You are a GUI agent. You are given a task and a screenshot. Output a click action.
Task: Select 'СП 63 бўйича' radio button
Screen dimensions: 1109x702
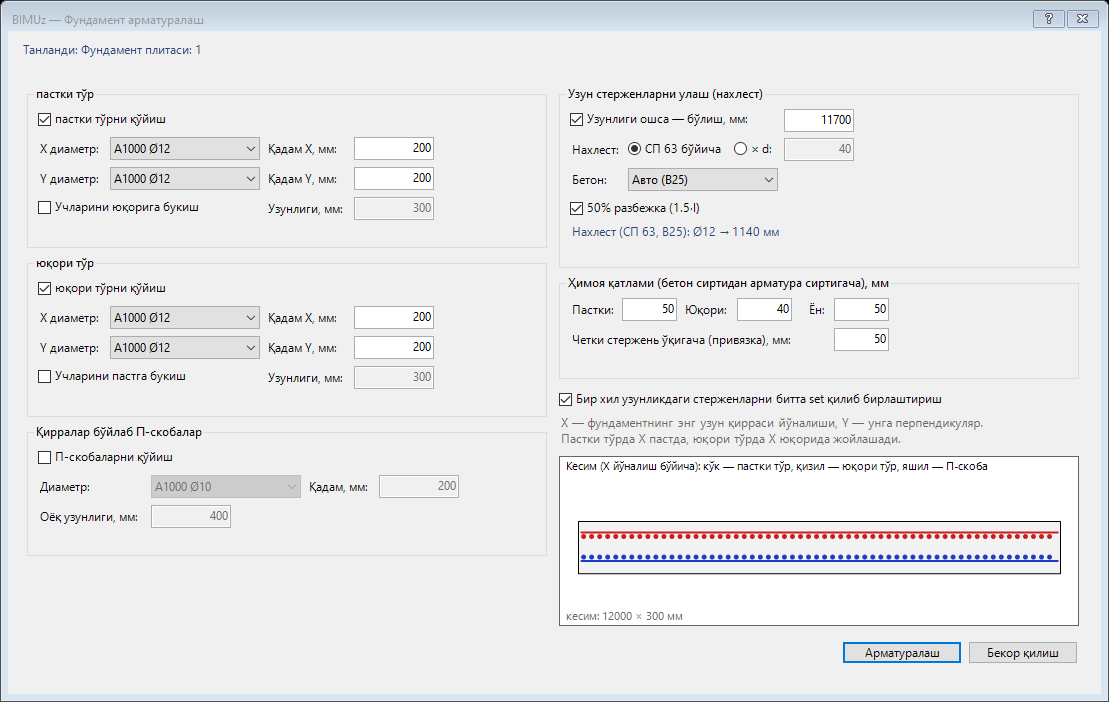(x=634, y=149)
